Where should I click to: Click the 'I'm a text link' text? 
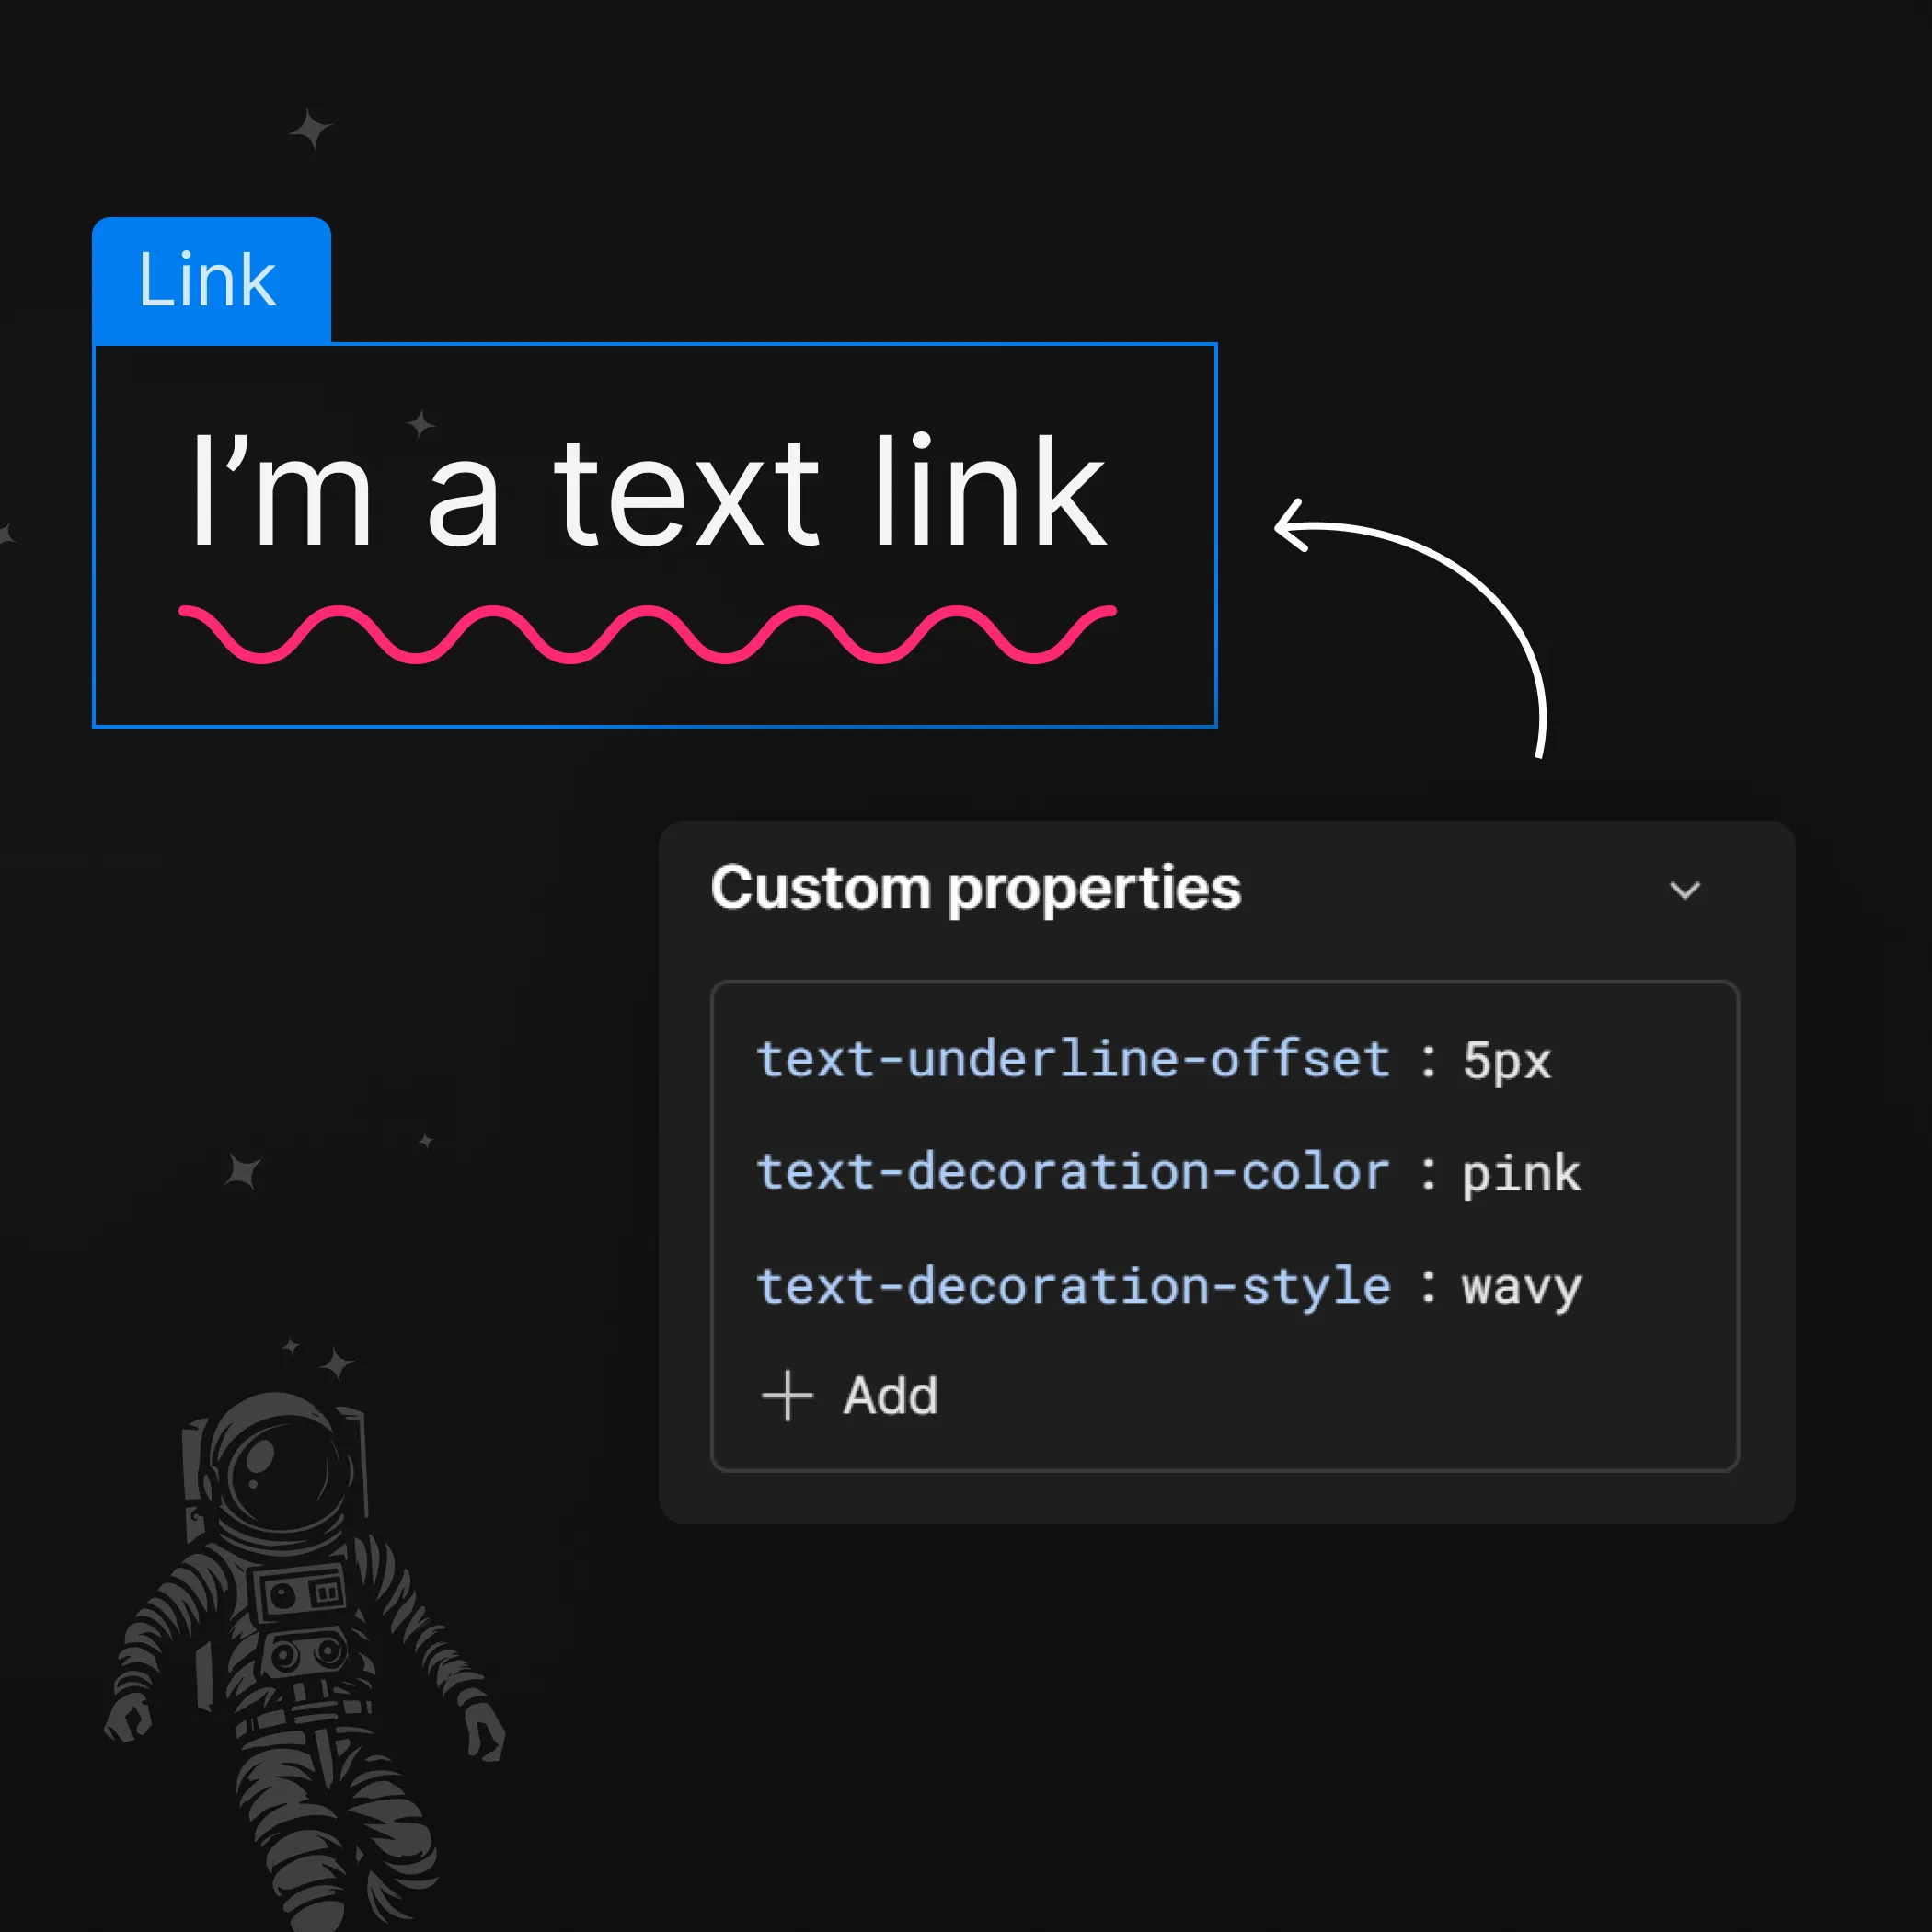point(650,490)
